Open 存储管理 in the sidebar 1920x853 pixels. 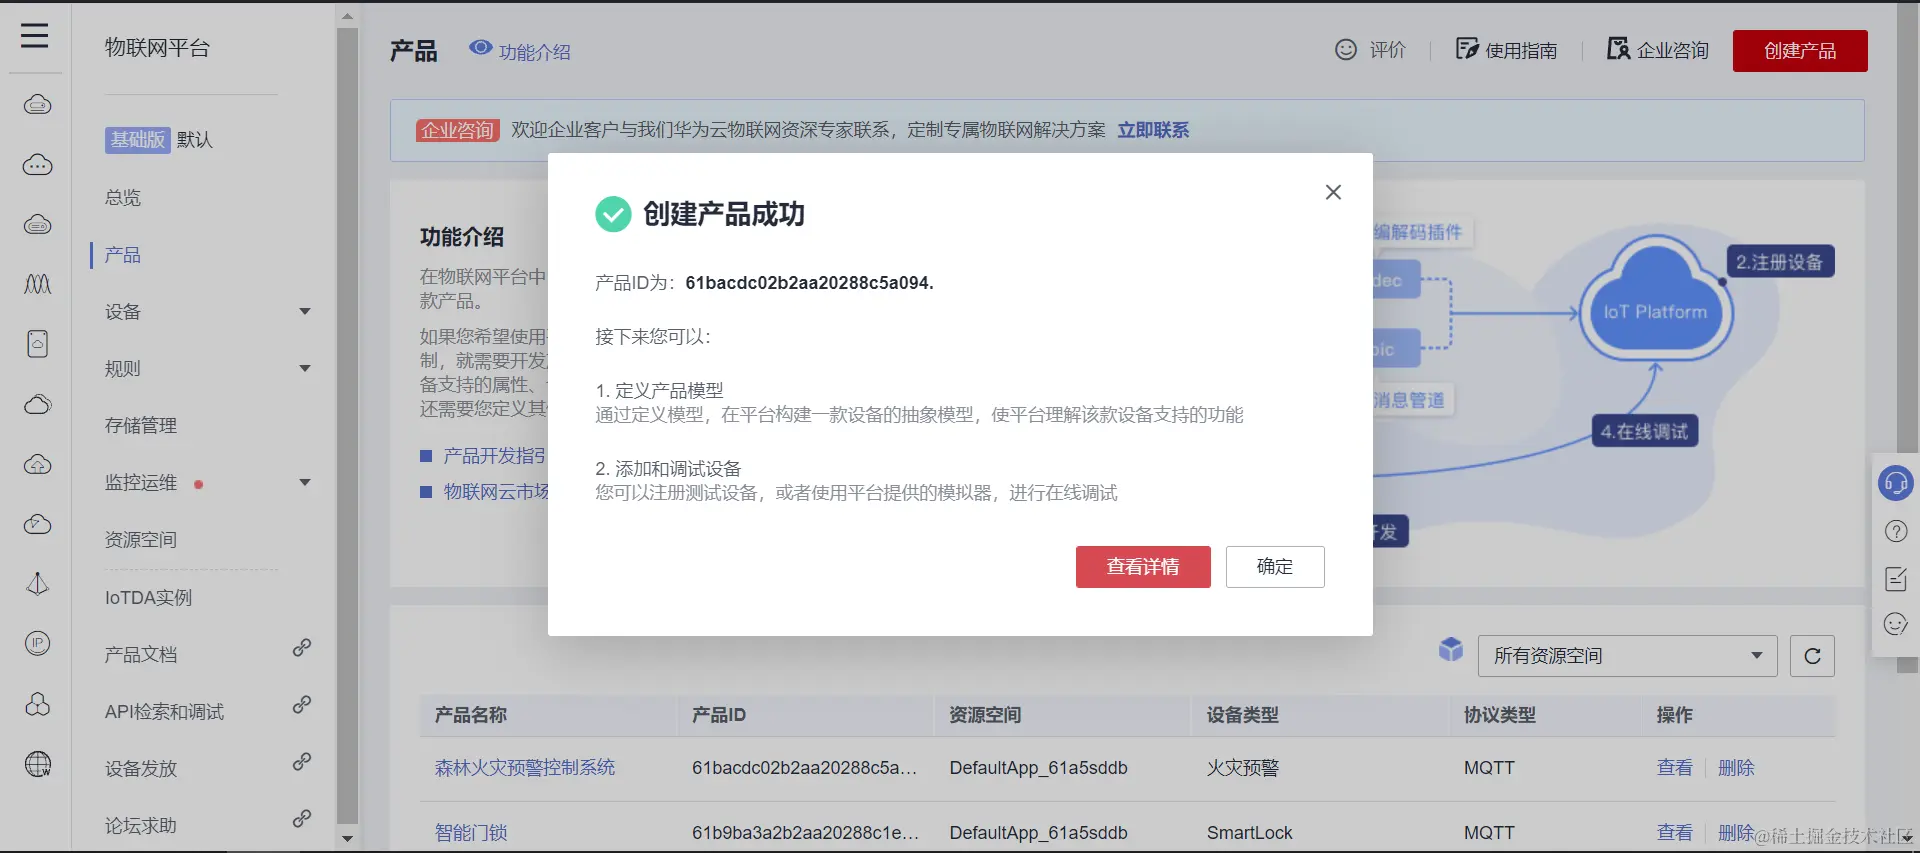141,426
